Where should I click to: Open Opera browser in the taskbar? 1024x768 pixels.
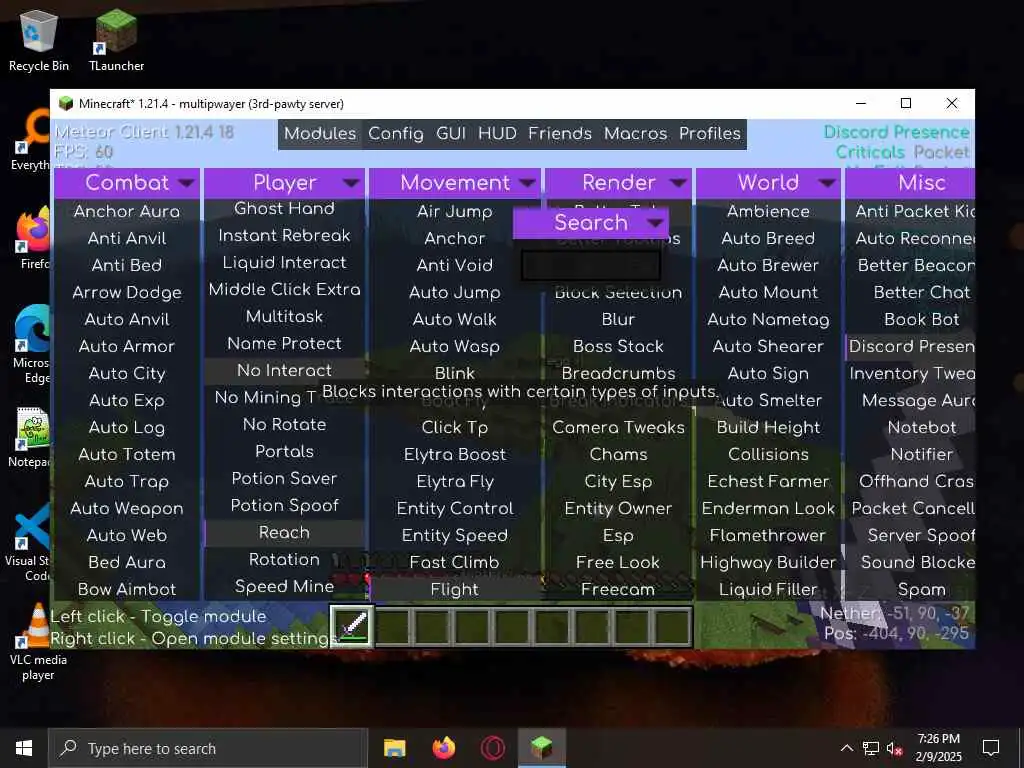[x=492, y=748]
